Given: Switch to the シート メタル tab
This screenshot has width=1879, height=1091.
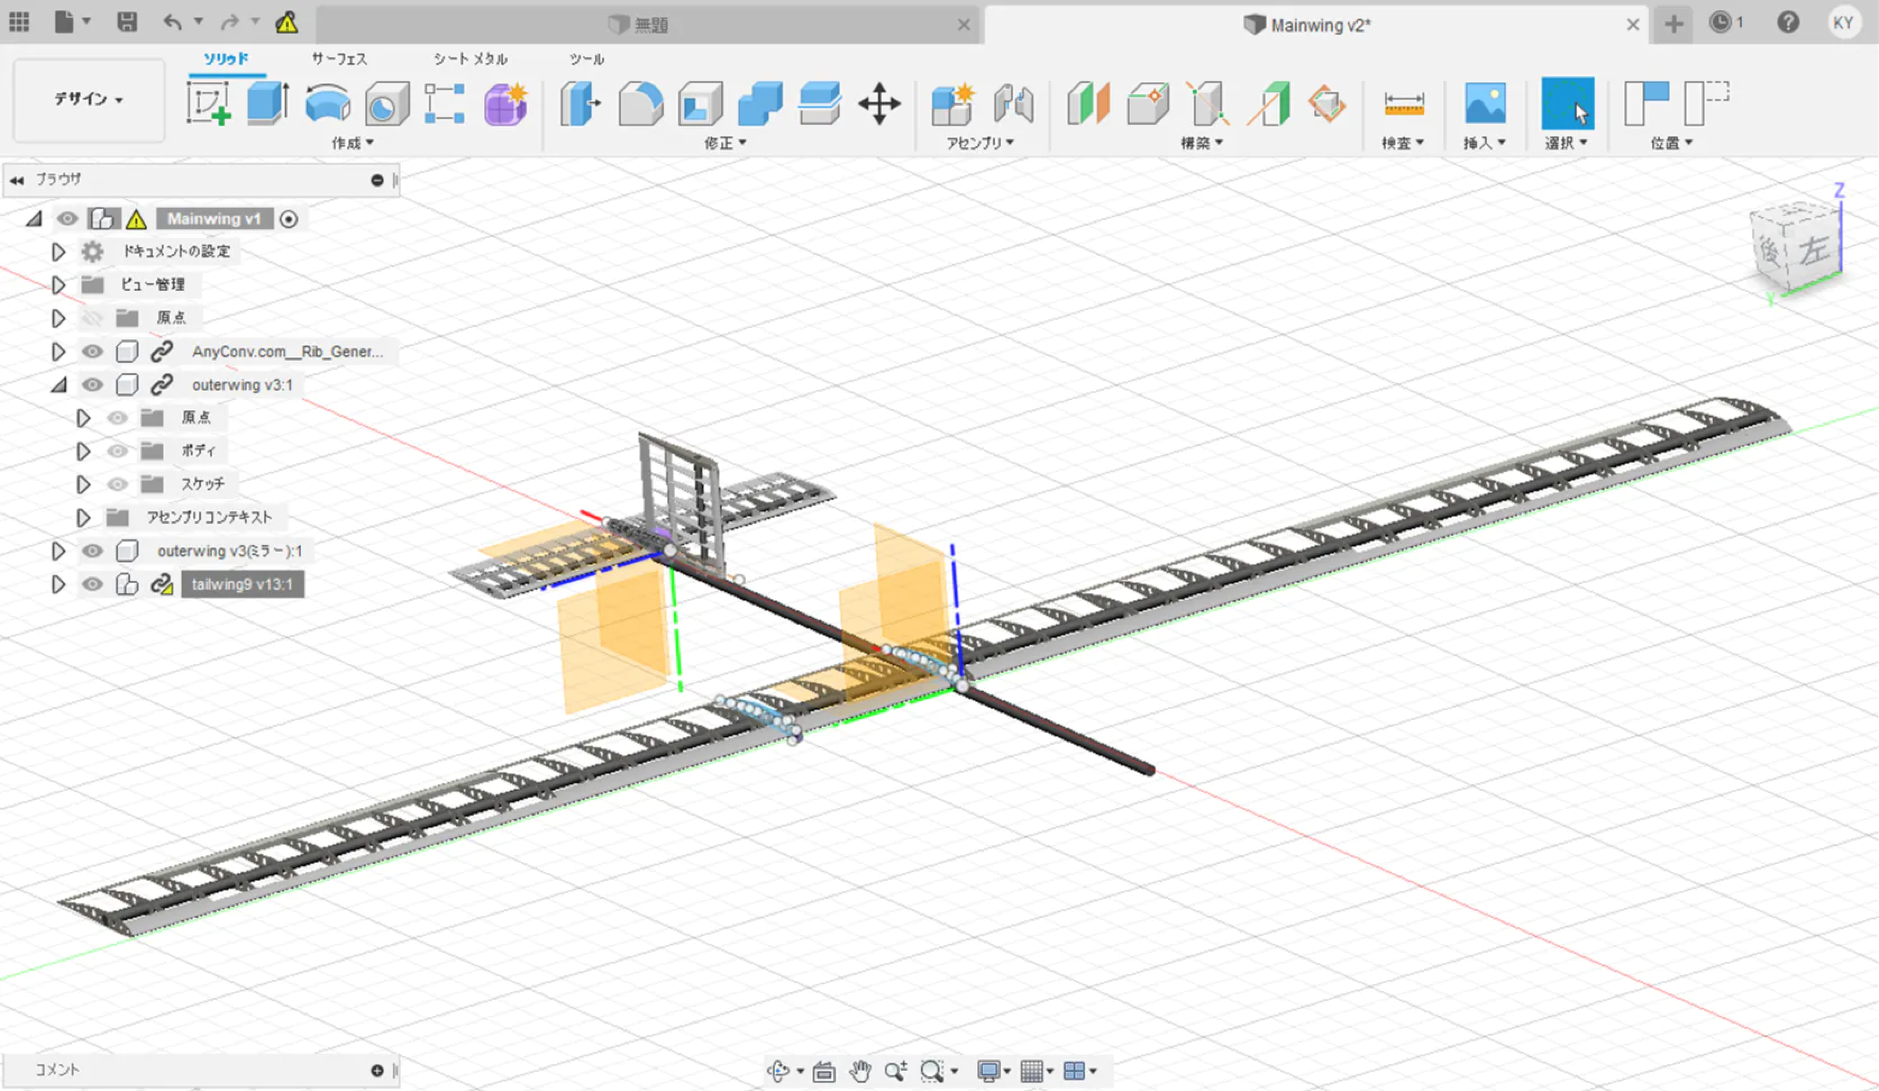Looking at the screenshot, I should 470,59.
